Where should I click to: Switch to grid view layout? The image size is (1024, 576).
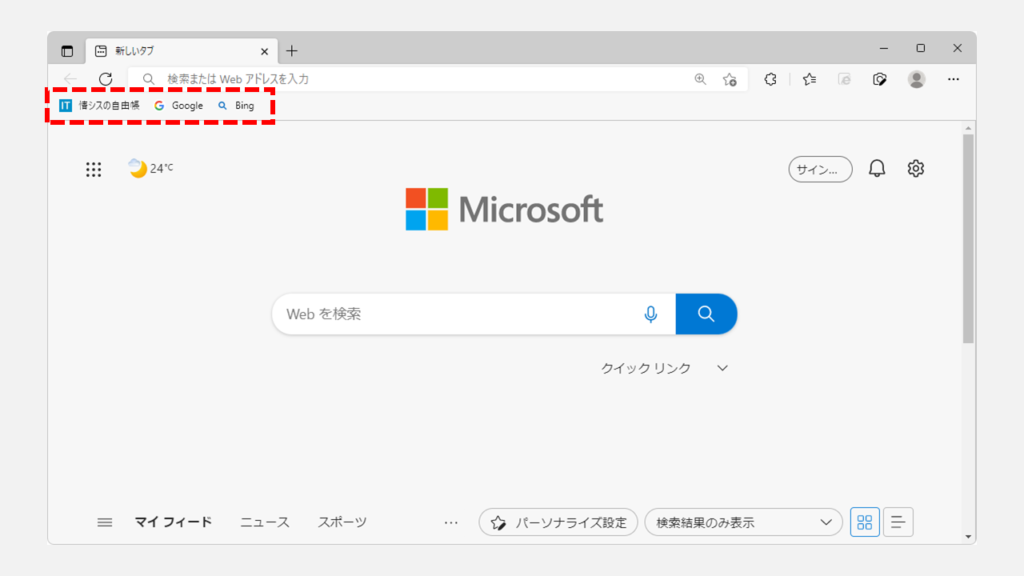click(865, 522)
